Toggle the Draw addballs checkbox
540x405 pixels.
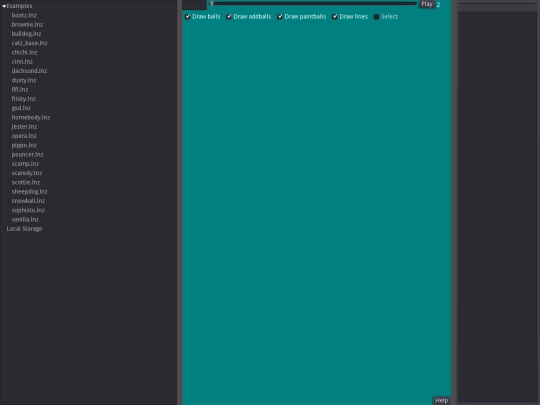229,17
